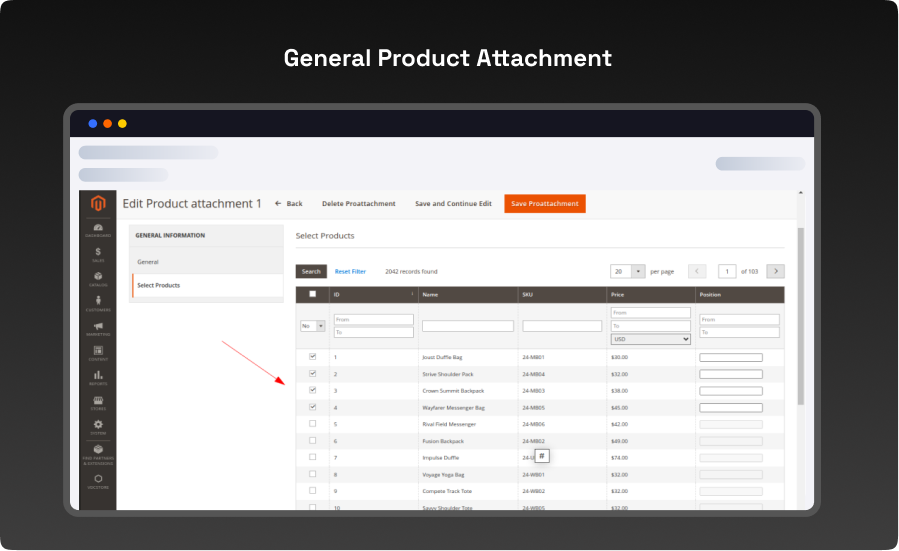Open the No selection filter dropdown
Screen dimensions: 899x551
pos(313,325)
